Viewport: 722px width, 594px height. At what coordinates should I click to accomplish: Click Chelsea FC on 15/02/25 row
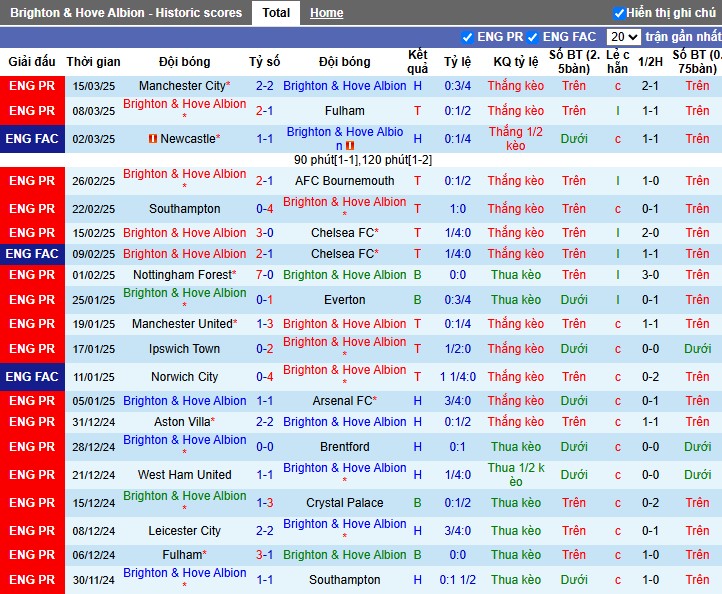pyautogui.click(x=344, y=233)
